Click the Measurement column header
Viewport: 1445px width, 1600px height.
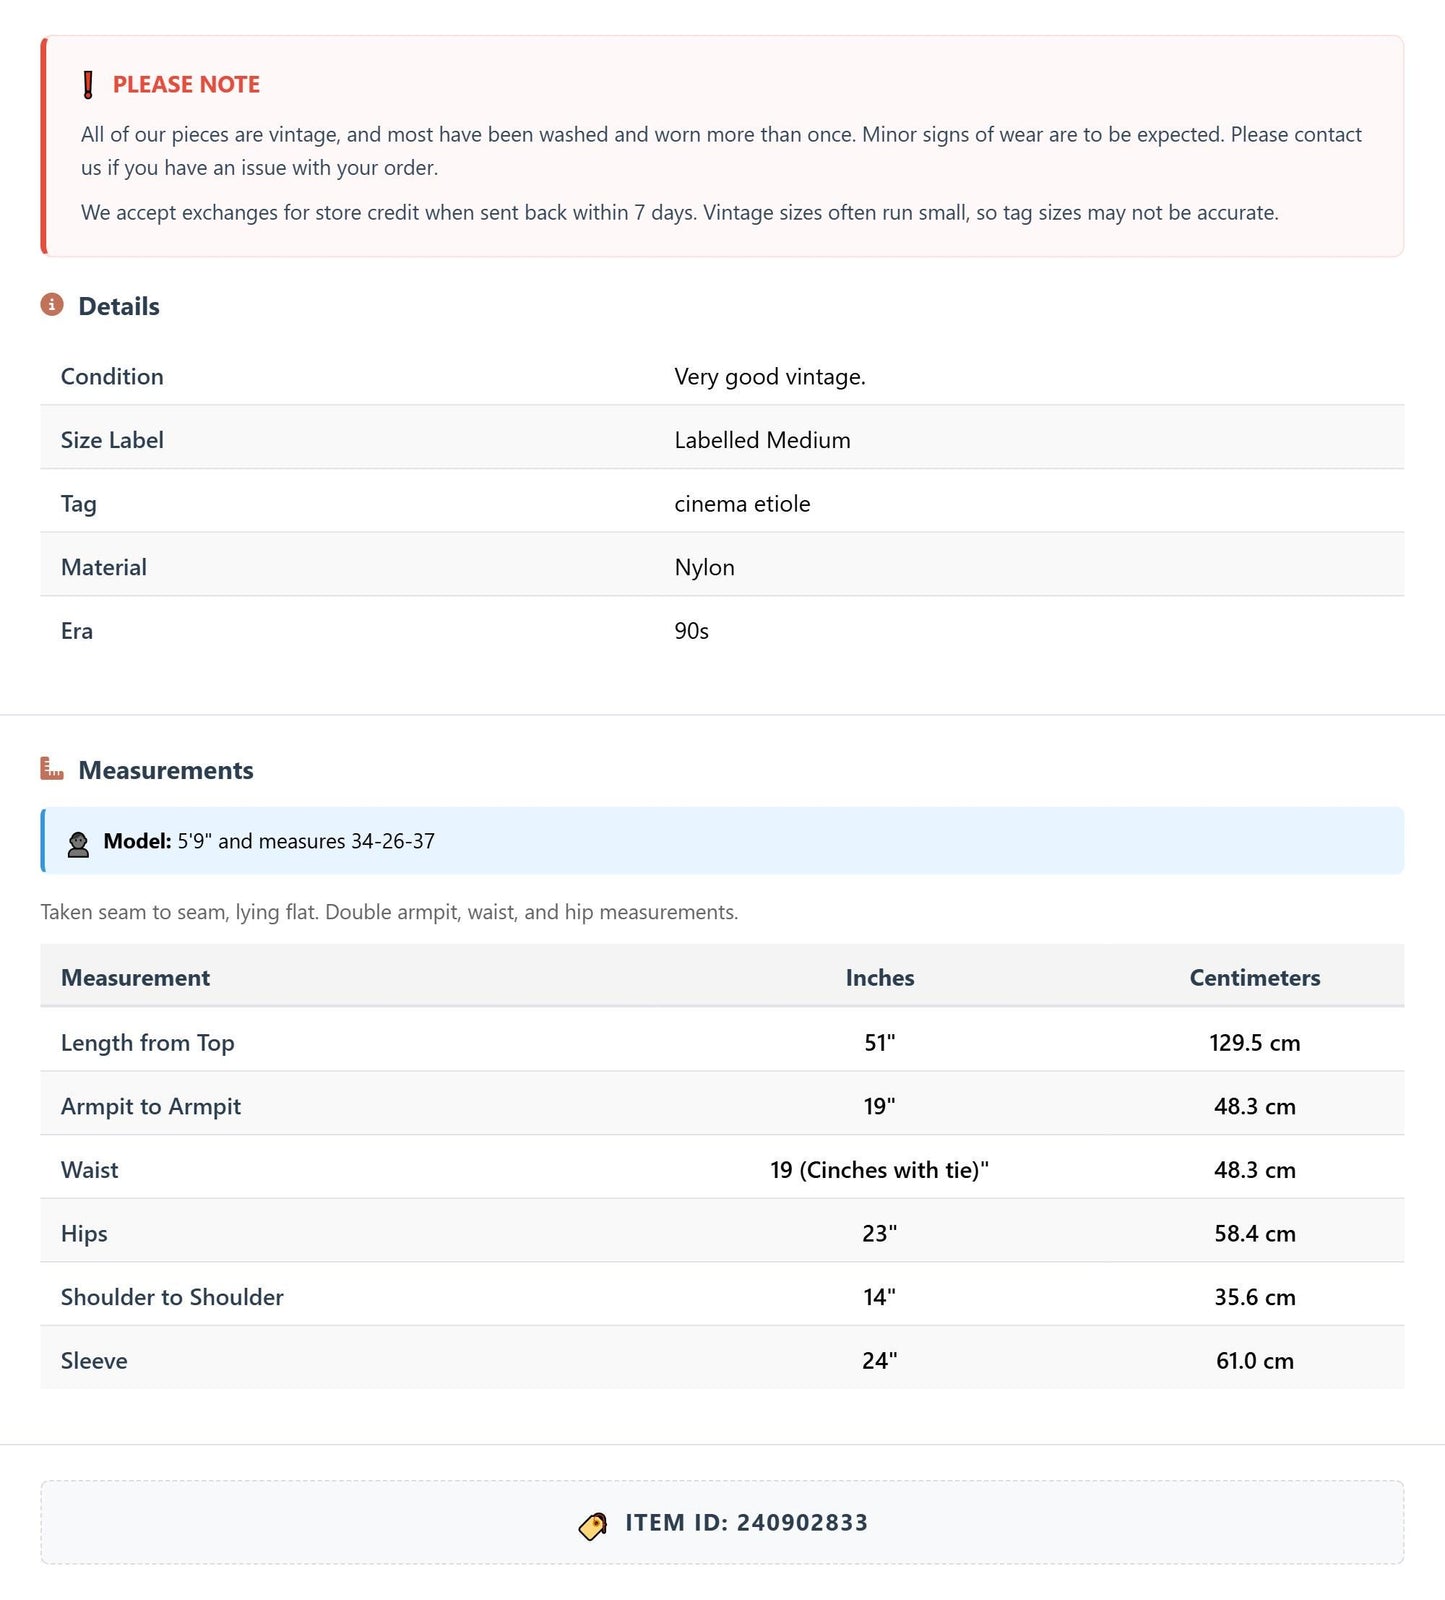135,978
